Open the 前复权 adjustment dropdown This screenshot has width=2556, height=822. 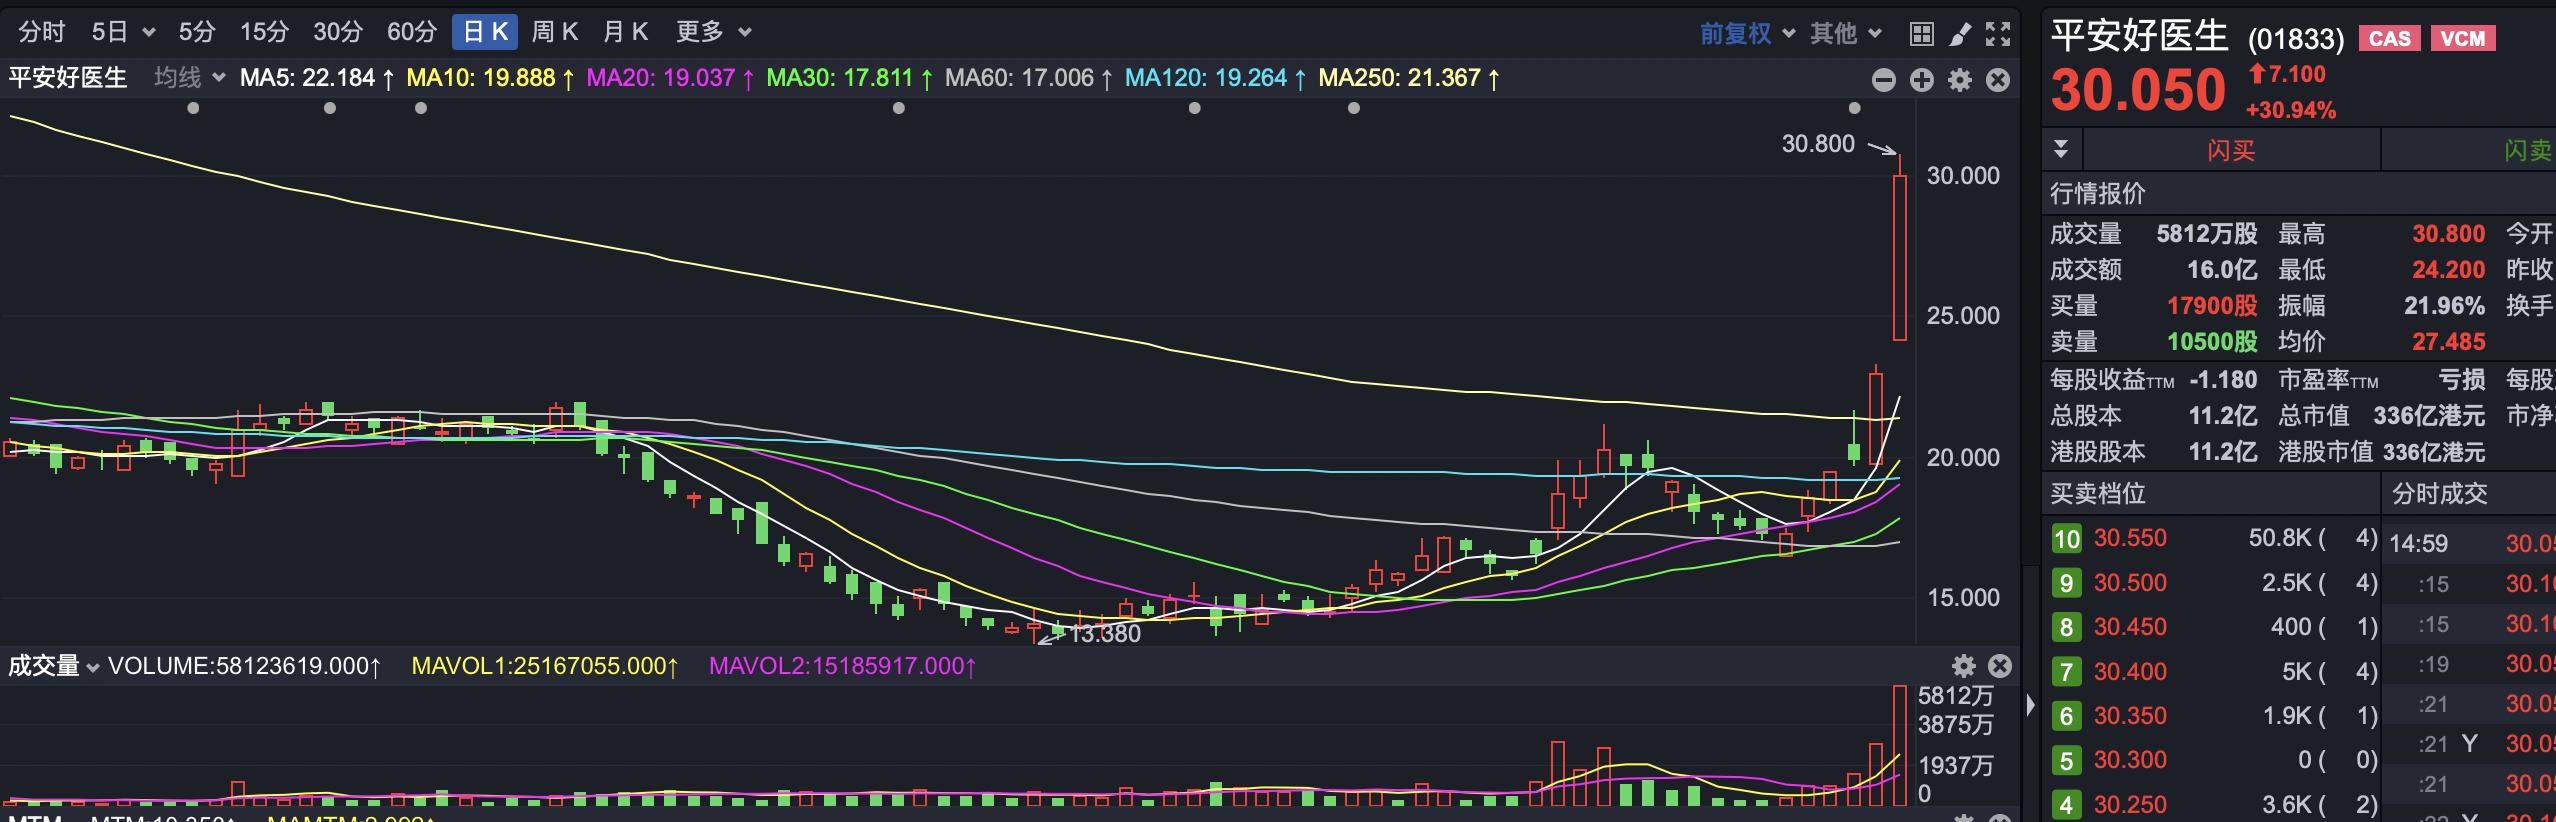(1747, 34)
